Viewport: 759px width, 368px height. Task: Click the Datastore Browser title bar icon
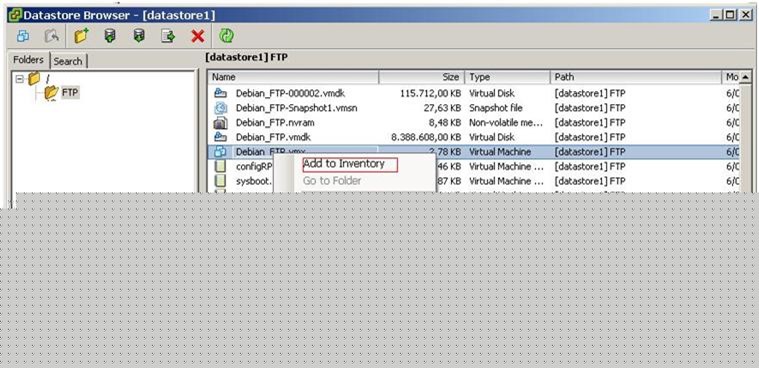15,15
